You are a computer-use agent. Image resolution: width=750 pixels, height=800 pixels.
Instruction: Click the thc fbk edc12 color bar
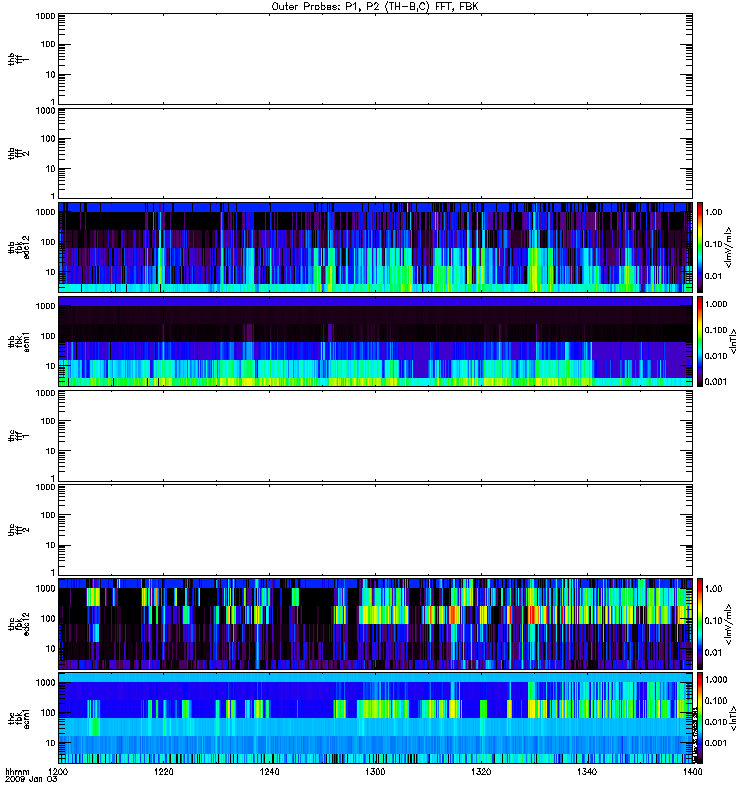[700, 624]
